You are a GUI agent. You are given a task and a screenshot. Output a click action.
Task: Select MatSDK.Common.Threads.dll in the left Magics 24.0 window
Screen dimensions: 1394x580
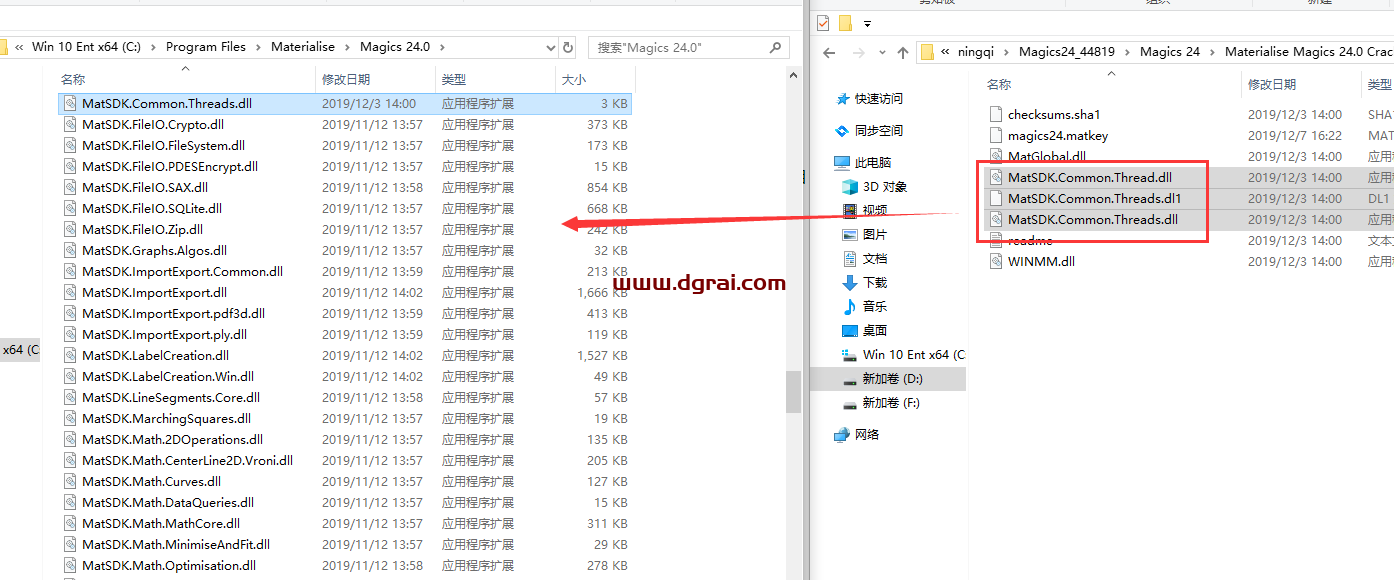point(345,103)
